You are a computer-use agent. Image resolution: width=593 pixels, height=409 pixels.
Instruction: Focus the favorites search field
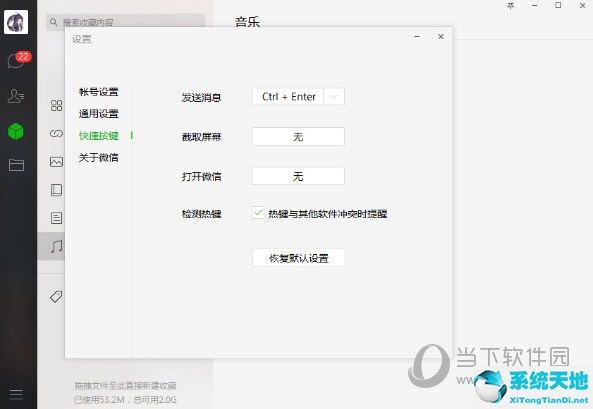coord(125,22)
